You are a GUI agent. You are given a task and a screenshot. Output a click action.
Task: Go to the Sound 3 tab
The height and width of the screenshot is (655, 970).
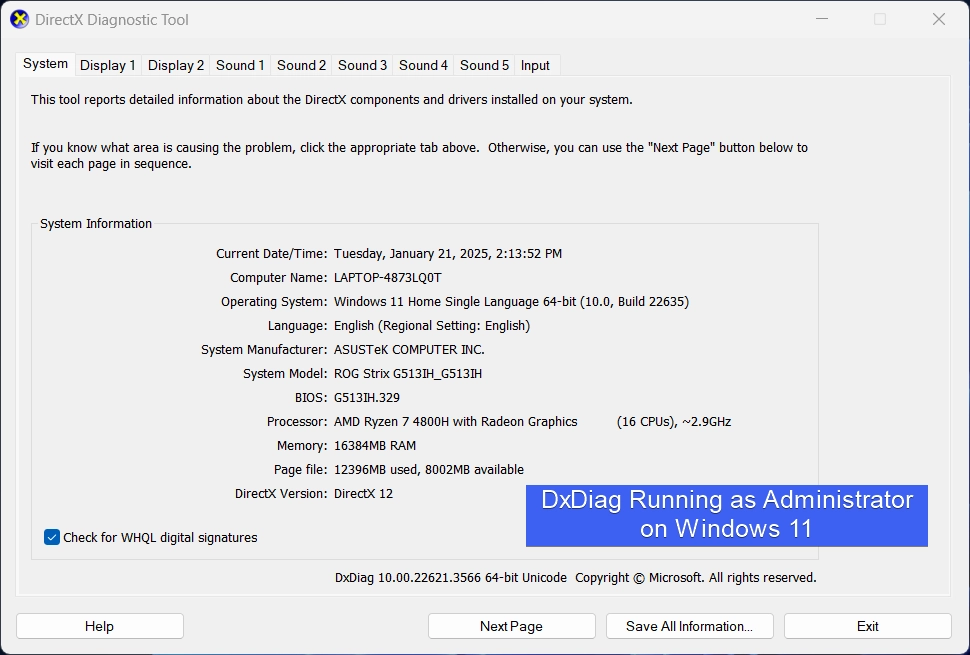(363, 65)
